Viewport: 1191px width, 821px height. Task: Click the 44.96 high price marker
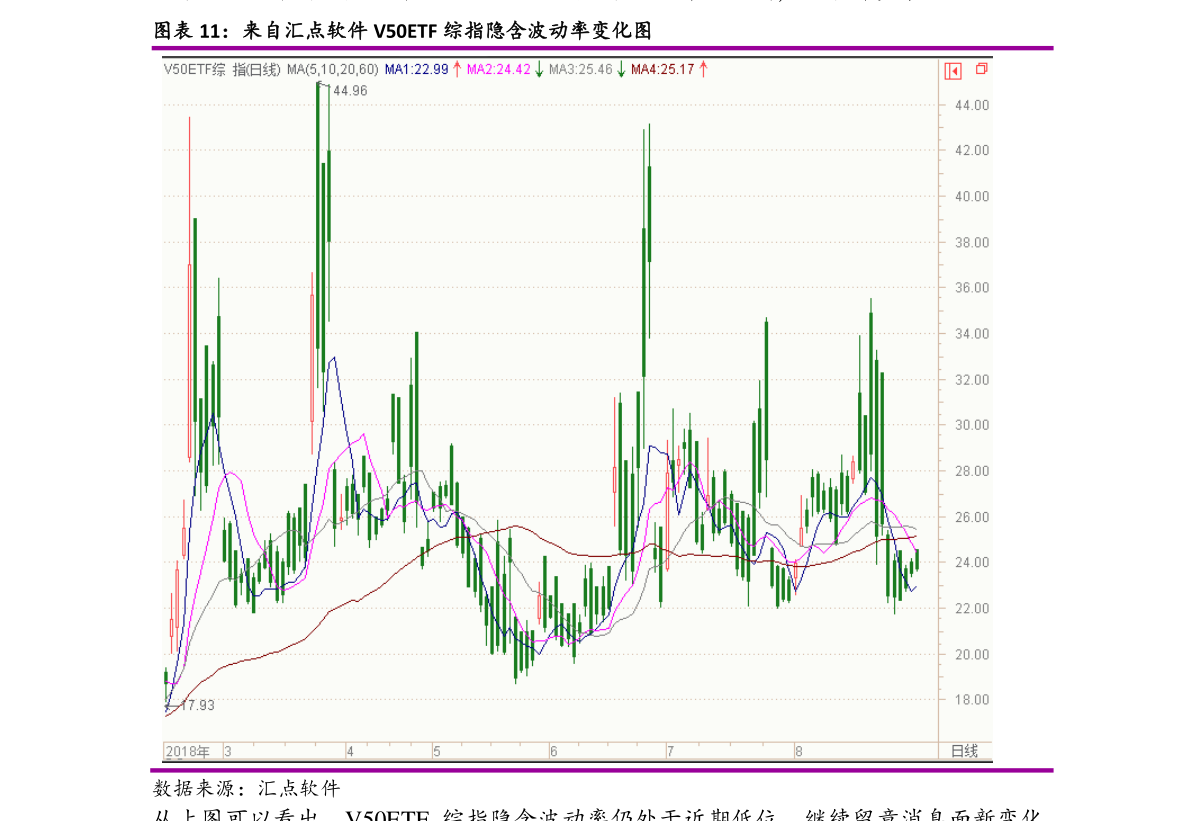point(350,91)
